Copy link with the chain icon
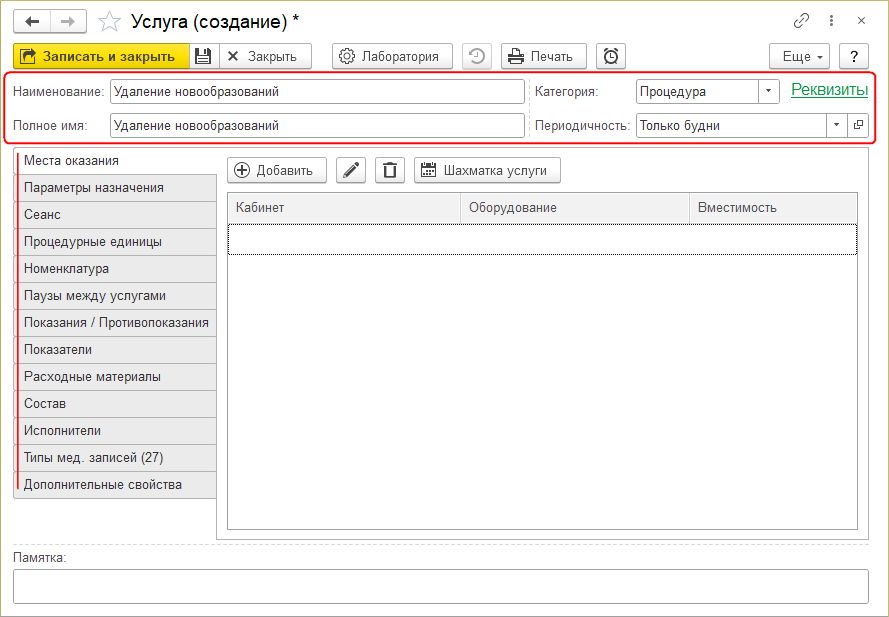The height and width of the screenshot is (617, 889). pos(801,21)
